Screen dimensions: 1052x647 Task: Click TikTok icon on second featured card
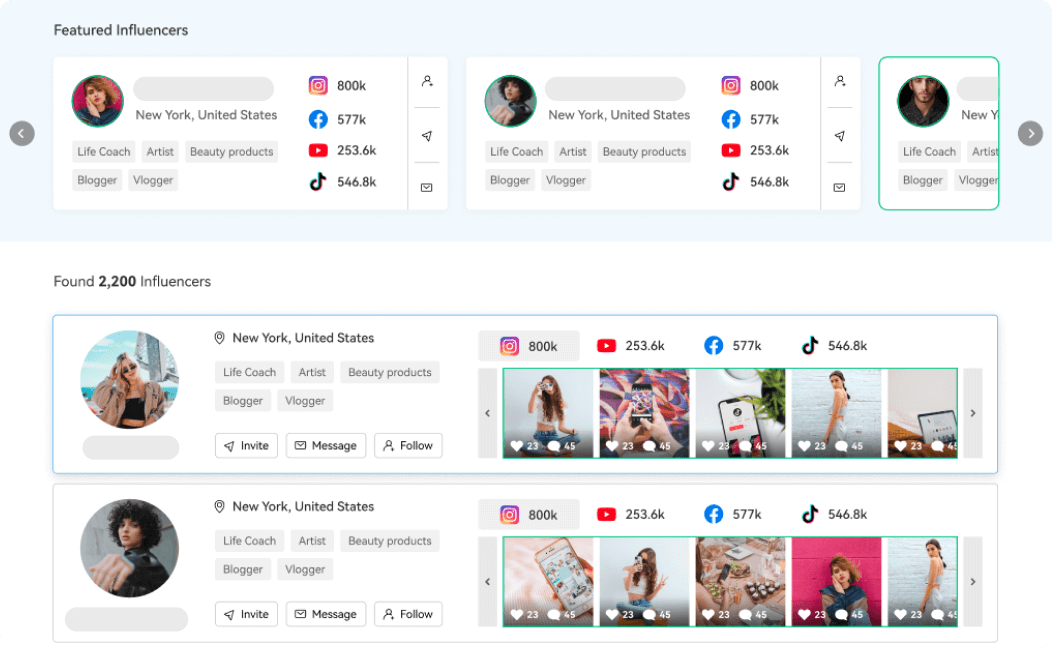tap(731, 182)
